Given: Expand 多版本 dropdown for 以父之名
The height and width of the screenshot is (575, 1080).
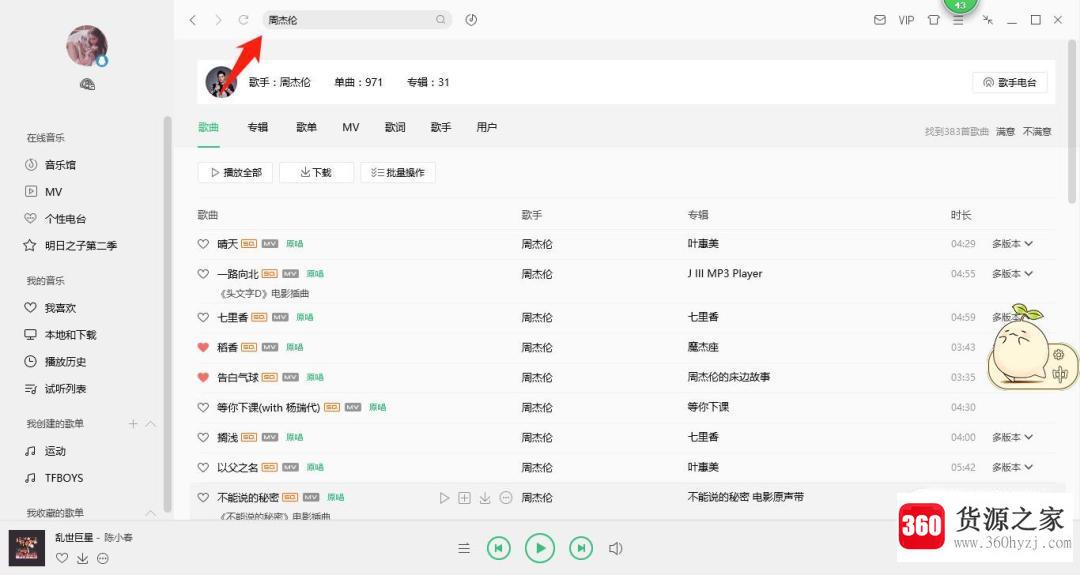Looking at the screenshot, I should (x=1012, y=467).
